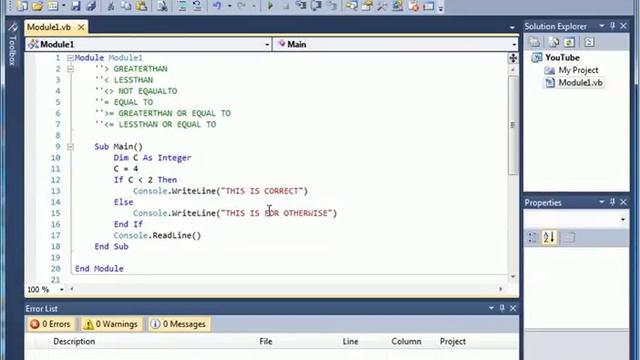Open the Toolbox side tab

click(12, 45)
